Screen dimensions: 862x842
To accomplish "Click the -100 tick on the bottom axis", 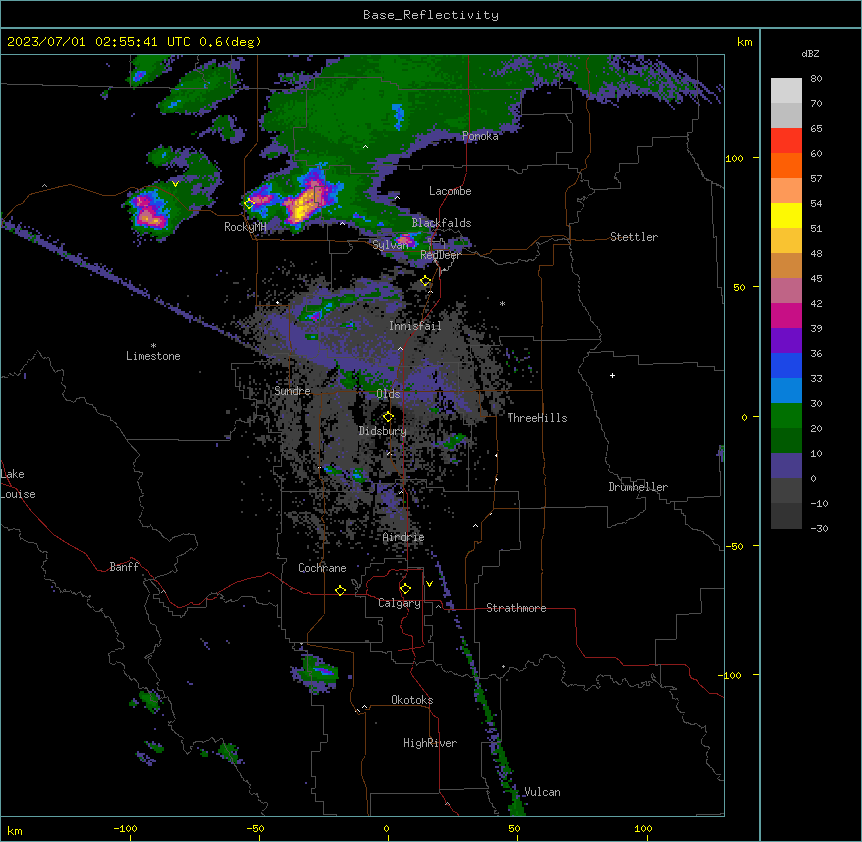I will pos(125,828).
